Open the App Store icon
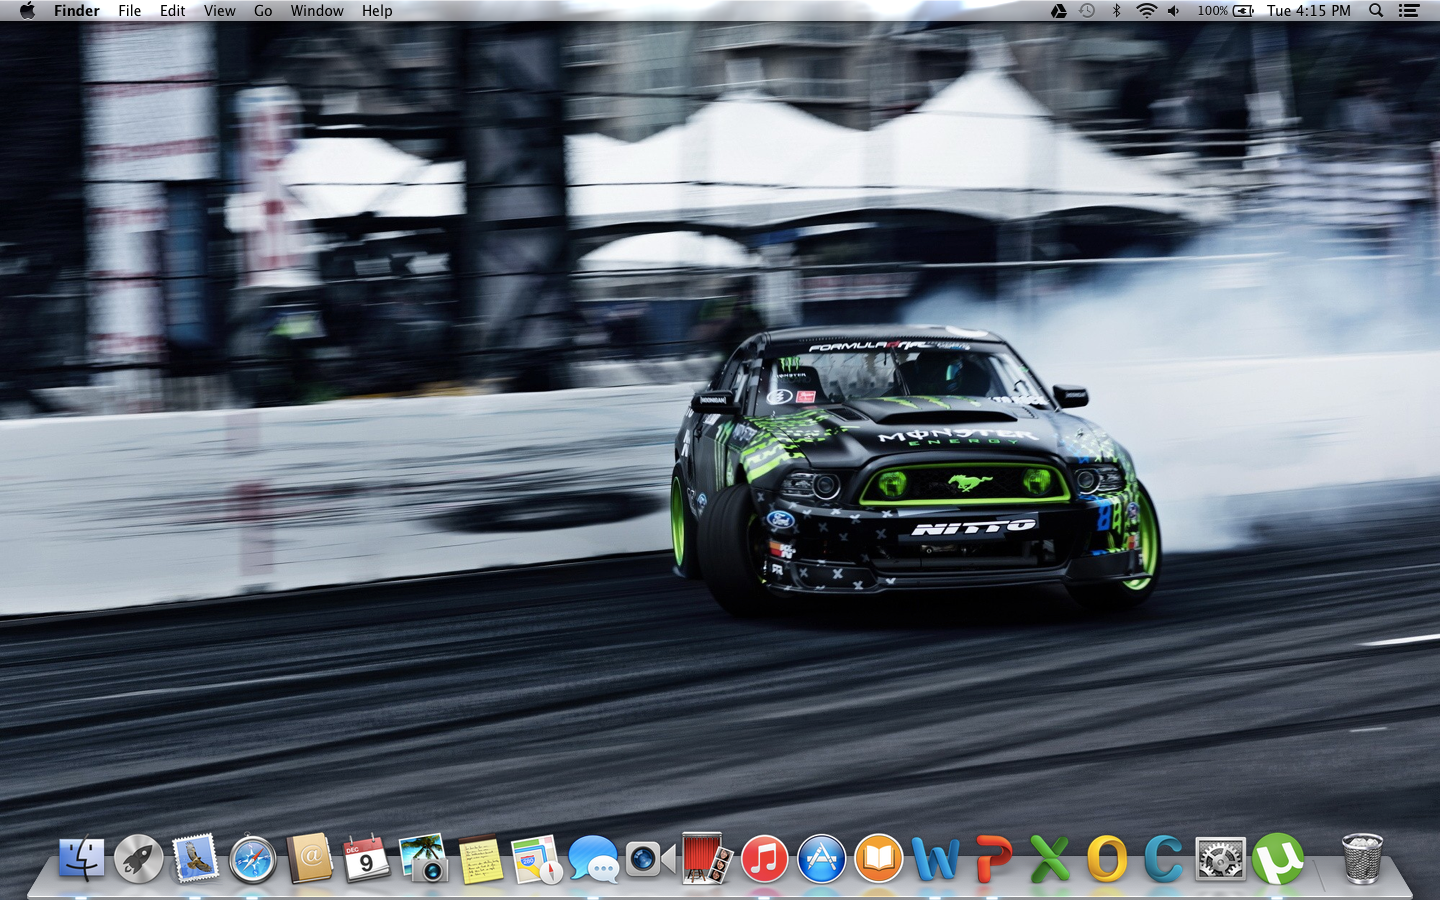The height and width of the screenshot is (900, 1440). pos(822,859)
